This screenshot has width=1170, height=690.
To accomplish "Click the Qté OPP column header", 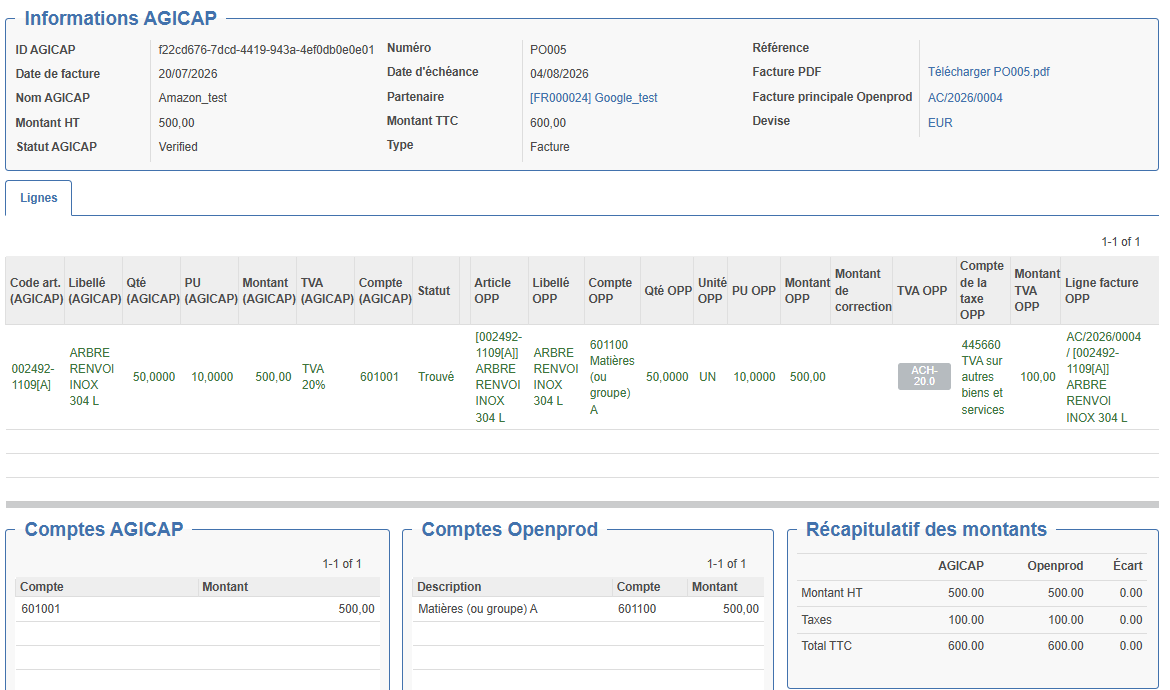I will pos(667,291).
